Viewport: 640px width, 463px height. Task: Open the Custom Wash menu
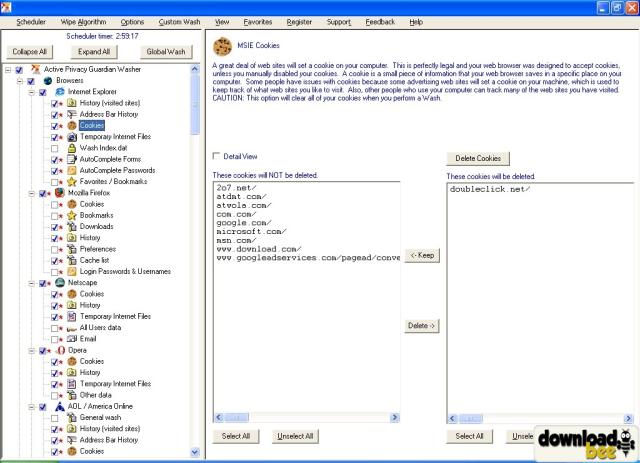click(x=179, y=22)
